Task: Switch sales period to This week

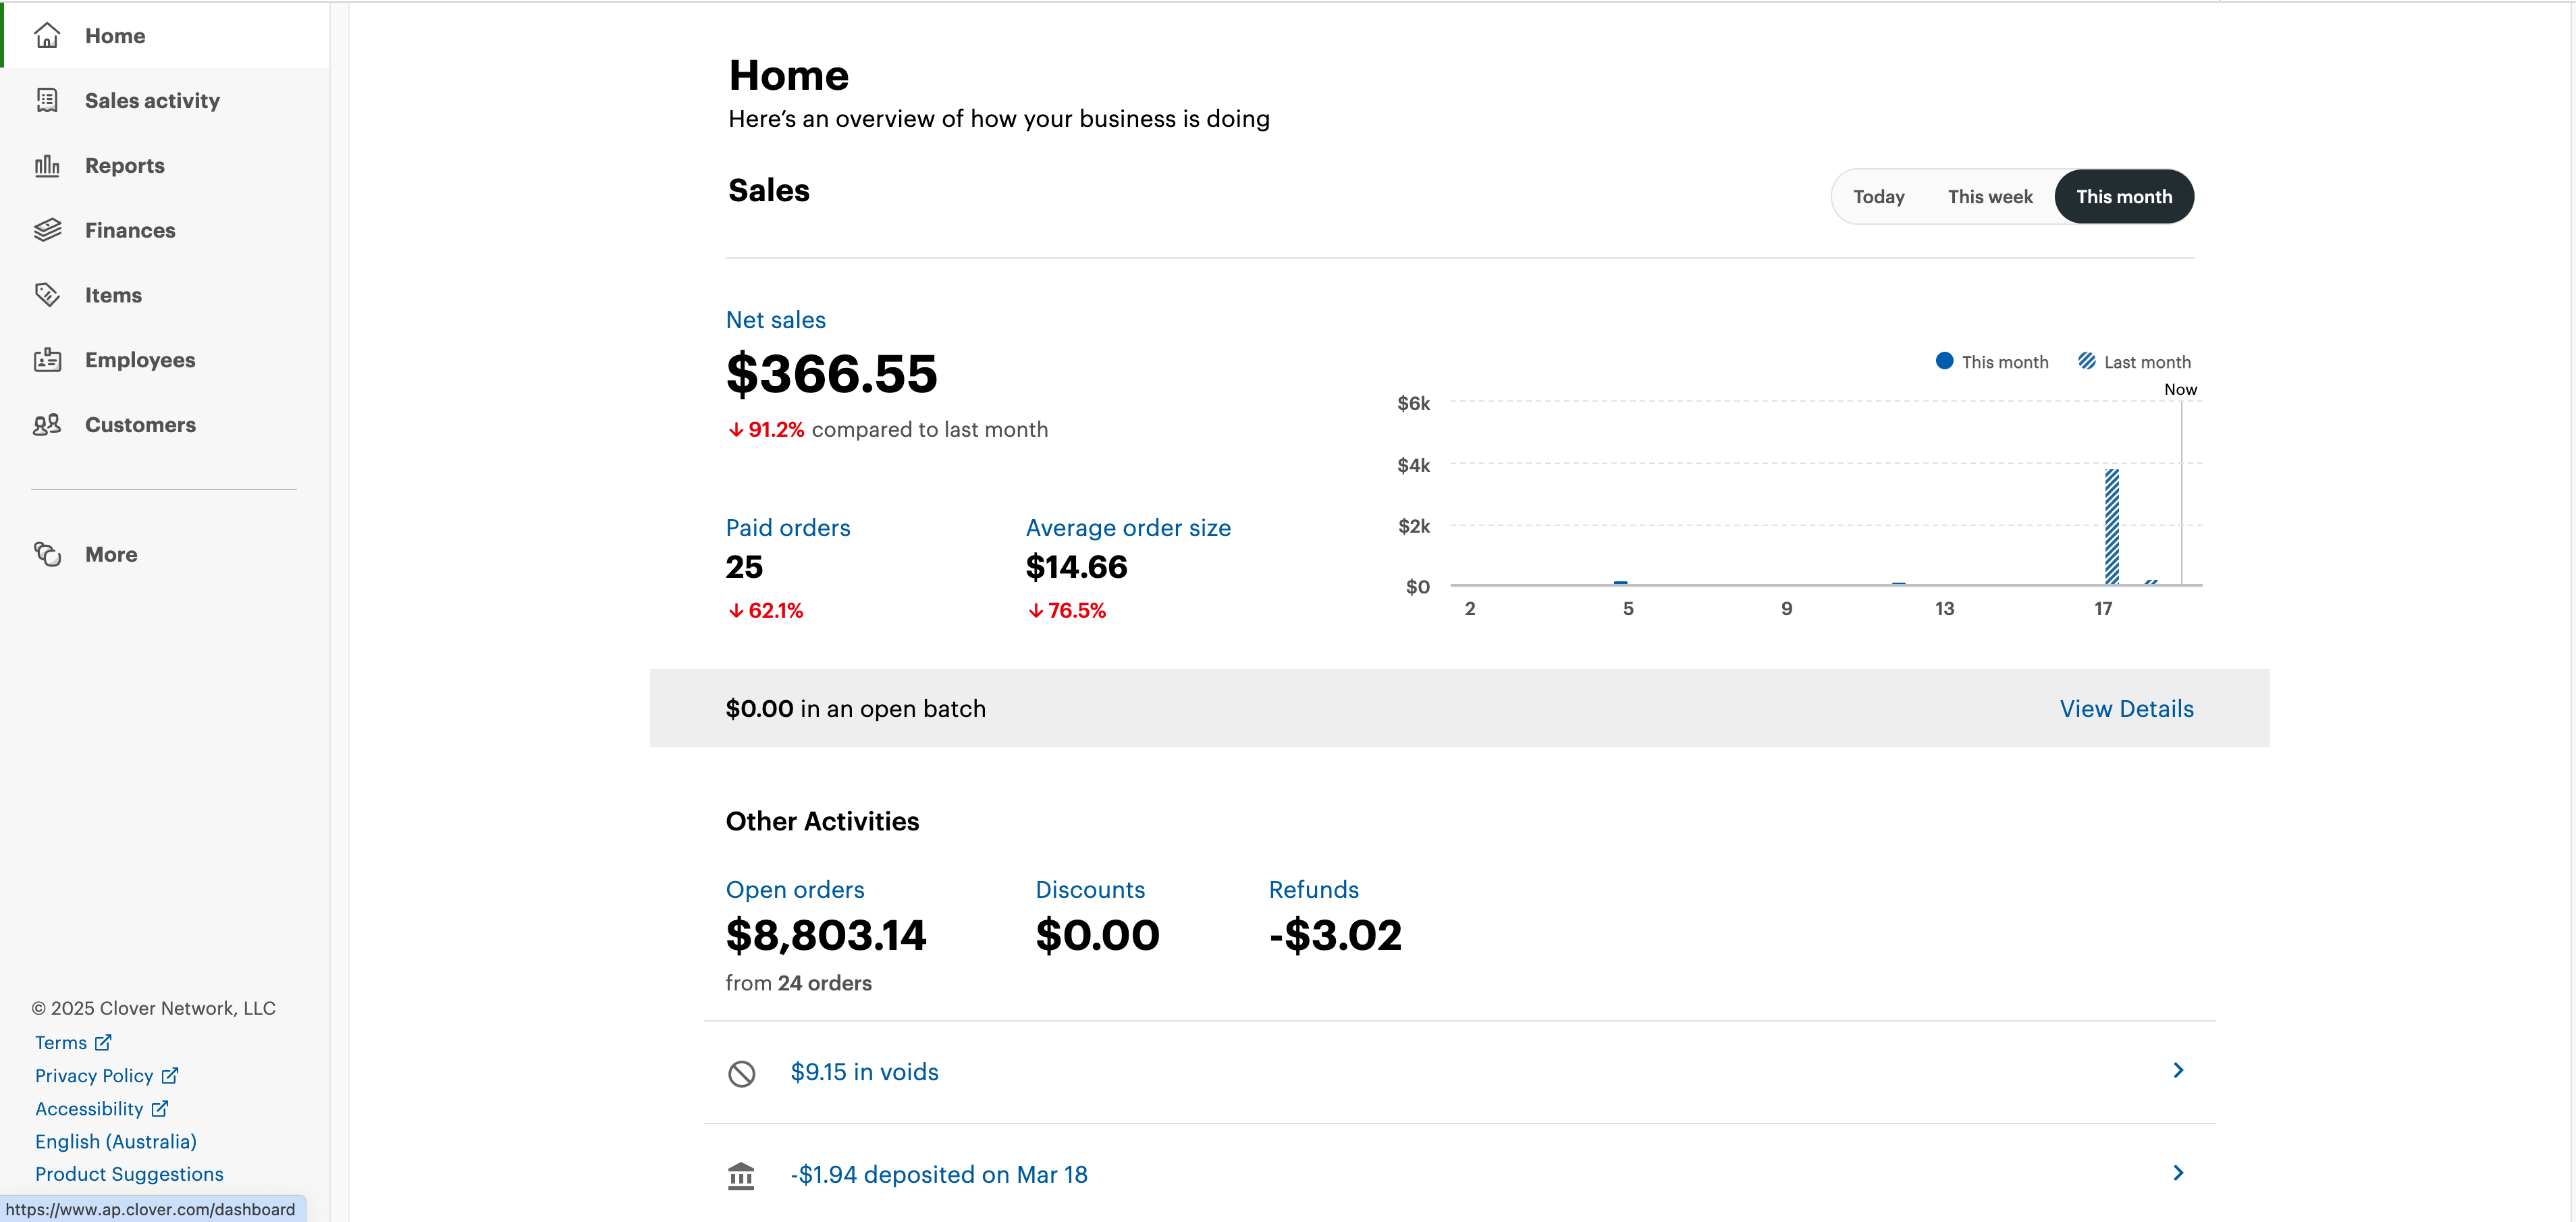Action: pyautogui.click(x=1989, y=197)
